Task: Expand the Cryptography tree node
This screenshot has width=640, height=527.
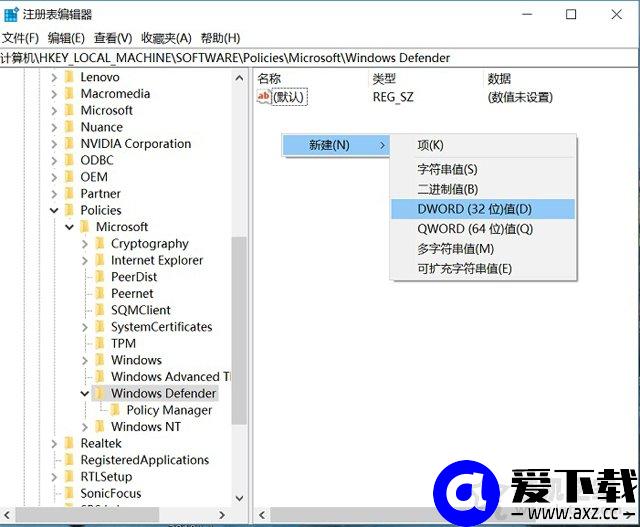Action: click(84, 244)
